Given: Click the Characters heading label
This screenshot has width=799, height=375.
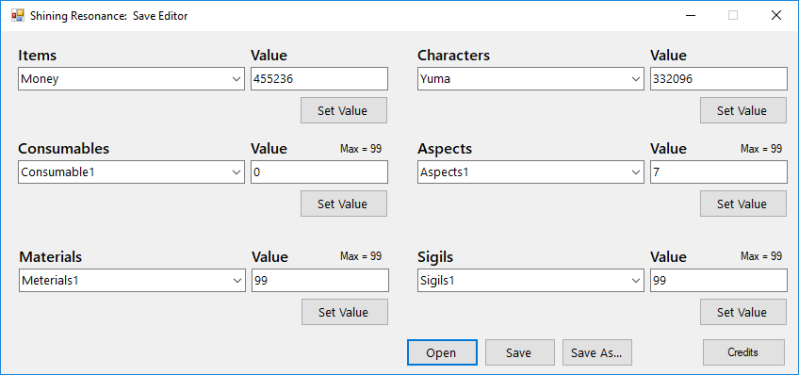Looking at the screenshot, I should (454, 55).
